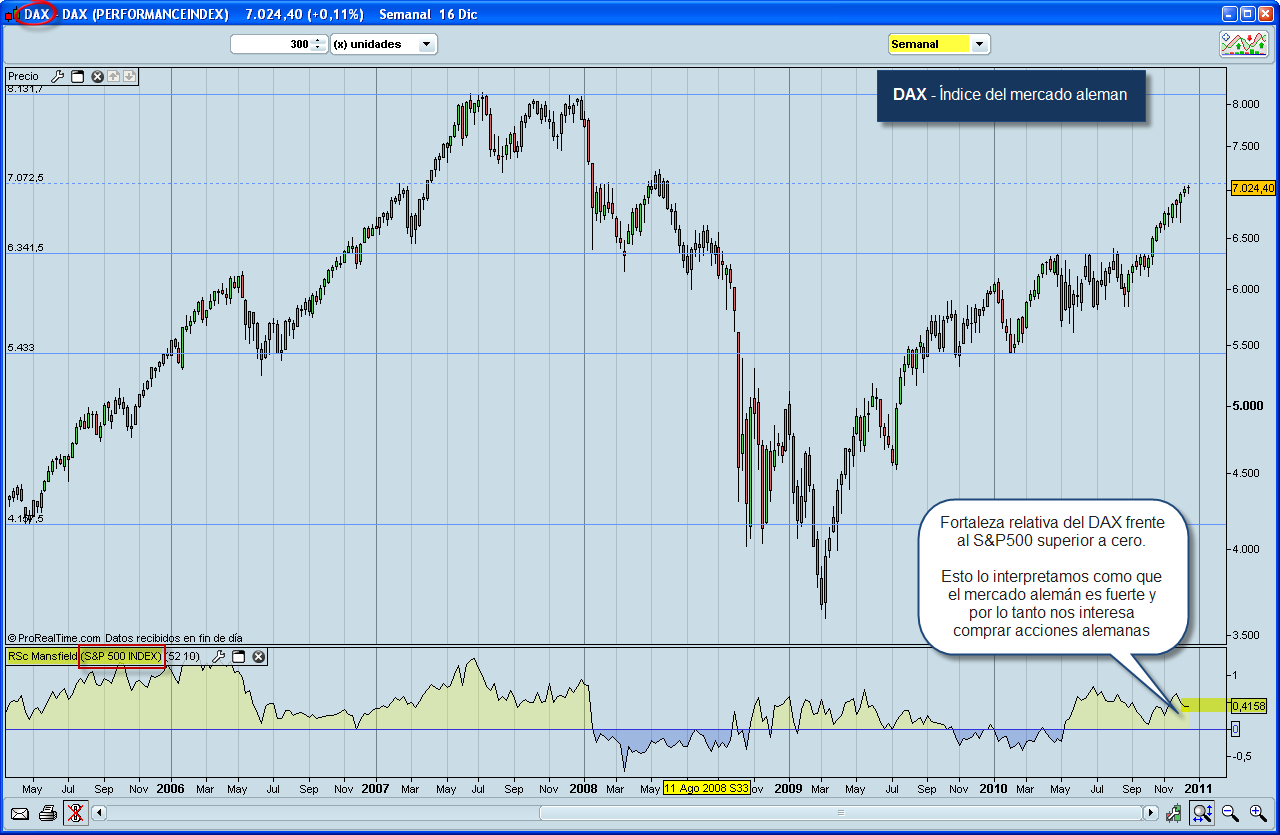Click the 300 units input field
1280x835 pixels.
click(x=272, y=44)
